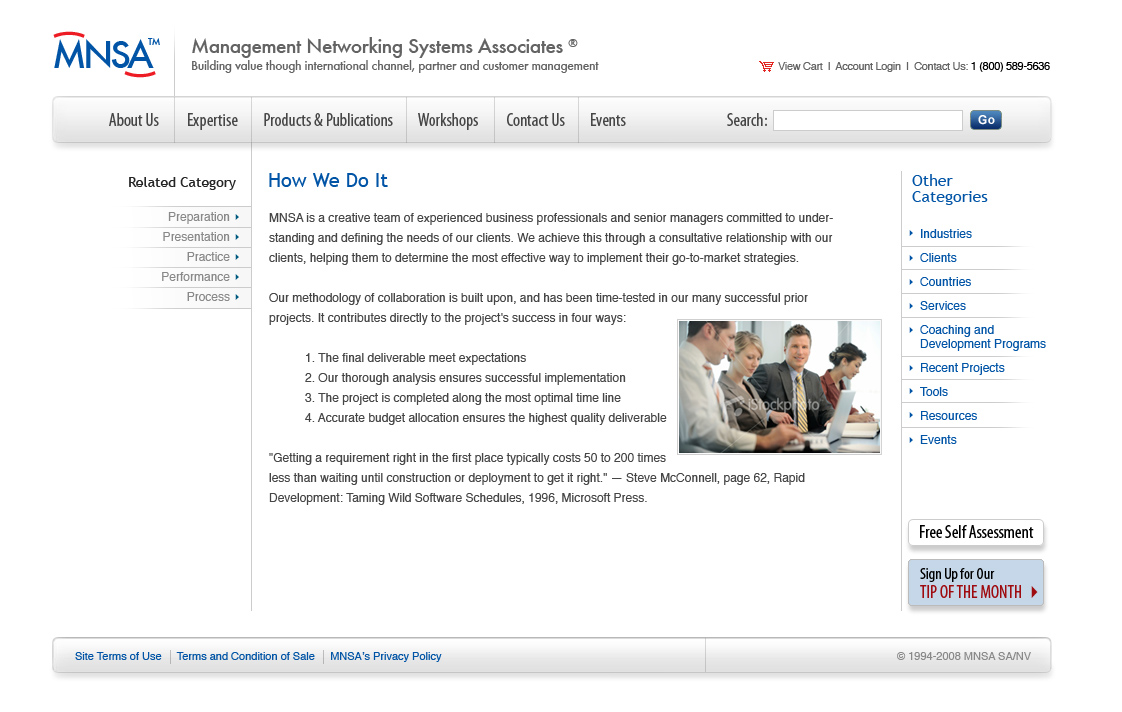Click the Management Networking Systems Associates title
1122x712 pixels.
coord(384,47)
